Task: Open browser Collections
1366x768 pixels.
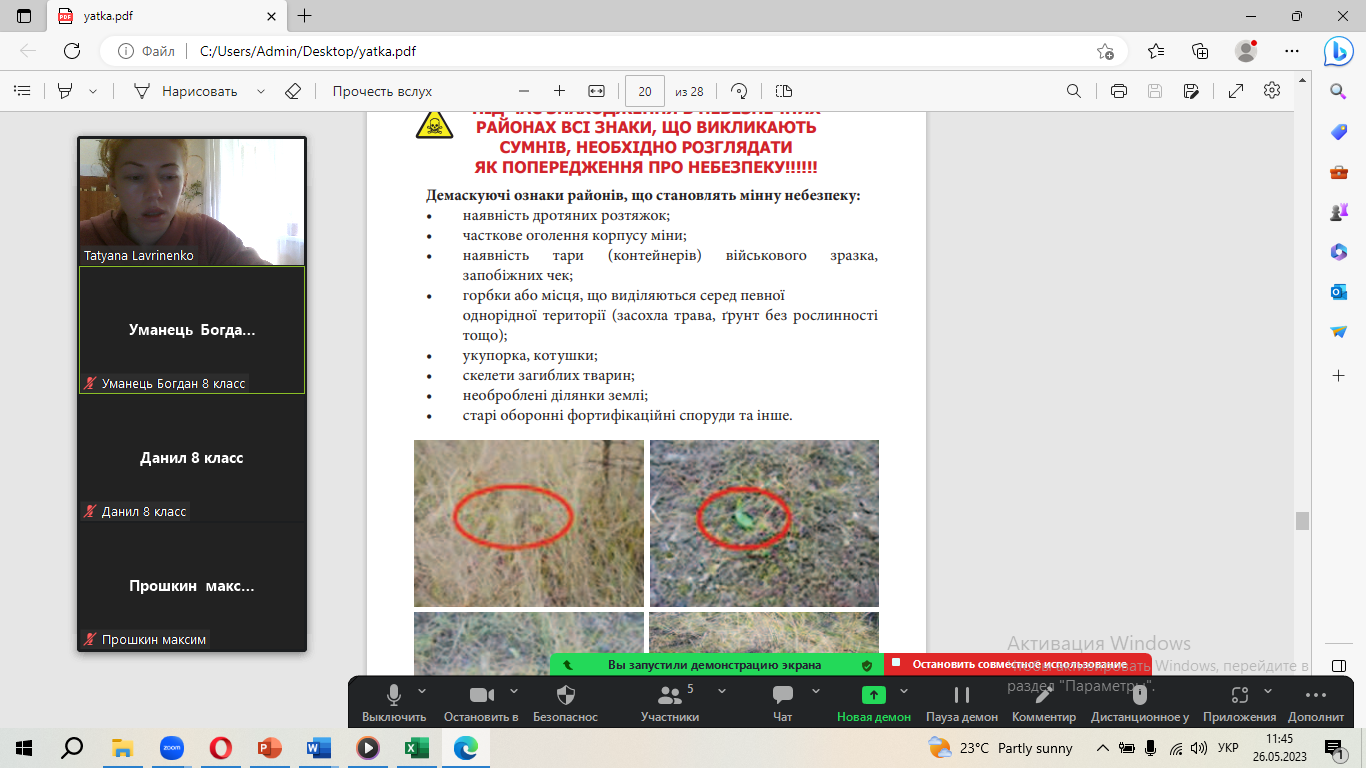Action: [x=1201, y=51]
